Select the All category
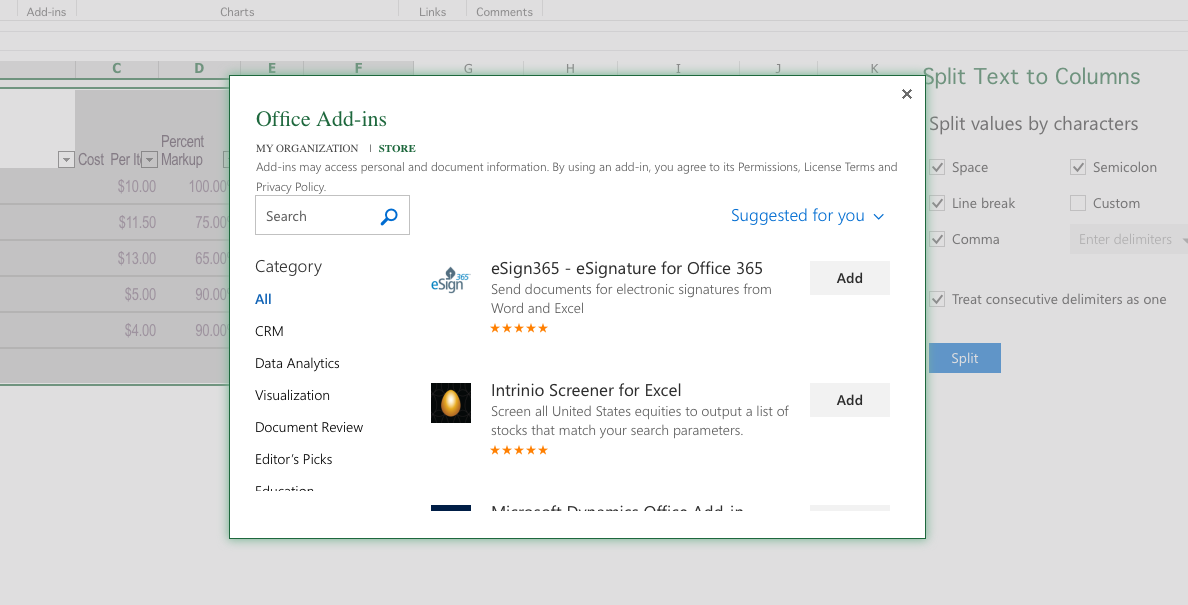 (263, 299)
